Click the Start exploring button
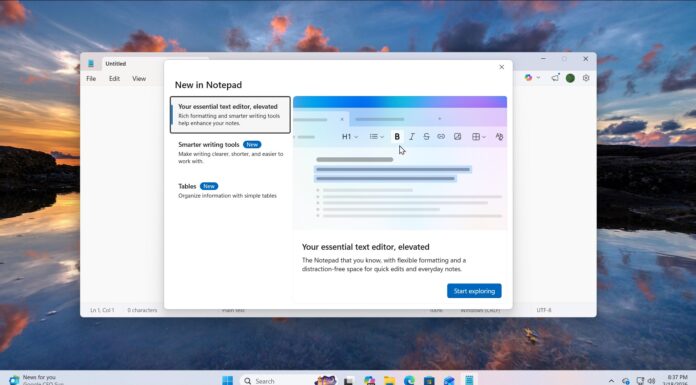Image resolution: width=696 pixels, height=385 pixels. (474, 291)
